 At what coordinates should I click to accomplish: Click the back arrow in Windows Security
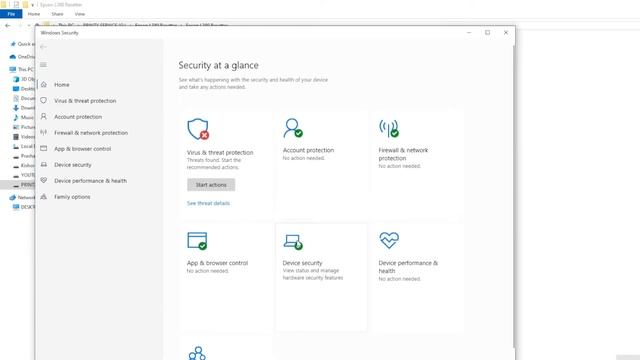[43, 47]
